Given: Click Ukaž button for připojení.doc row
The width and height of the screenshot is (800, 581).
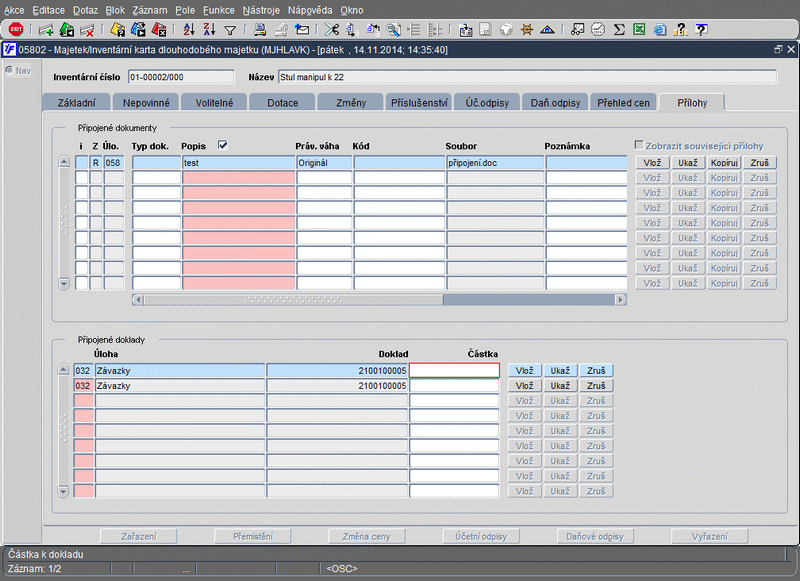Looking at the screenshot, I should (x=687, y=162).
